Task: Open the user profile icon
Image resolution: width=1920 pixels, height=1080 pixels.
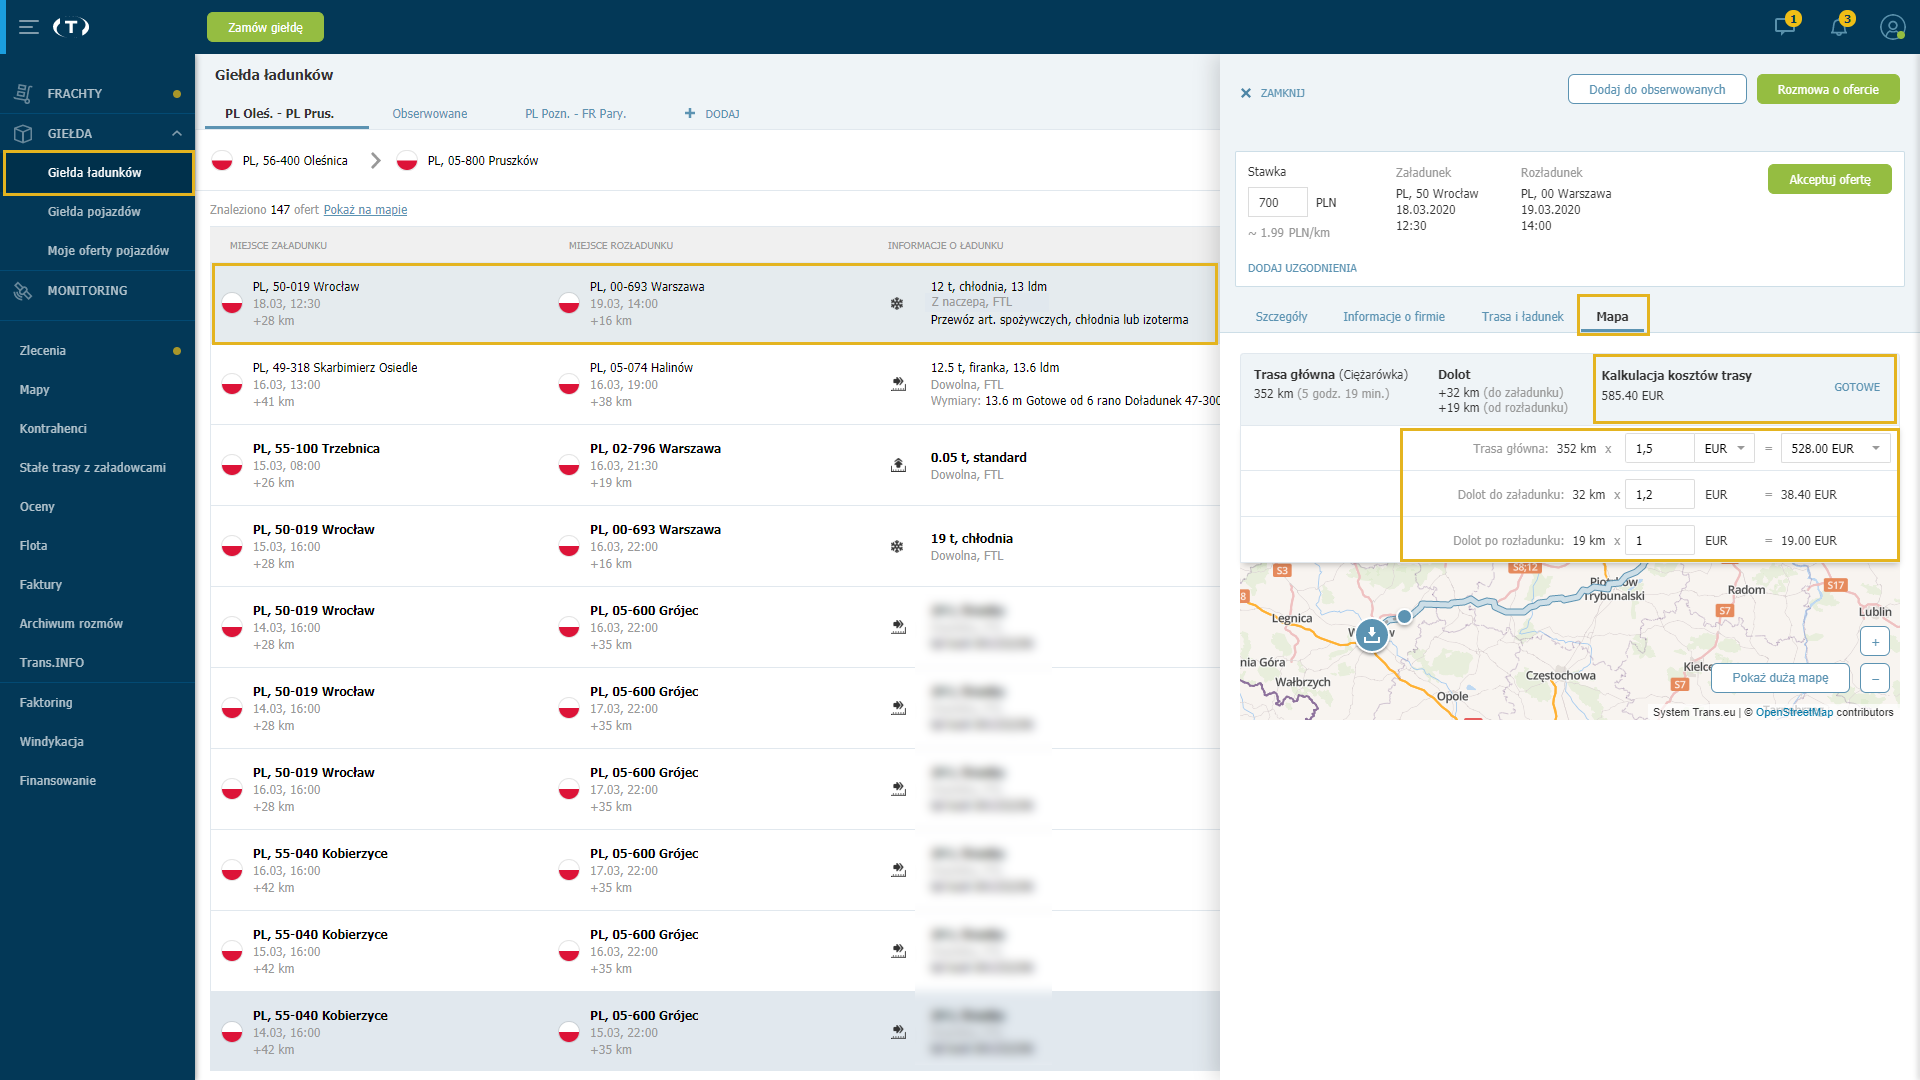Action: pyautogui.click(x=1892, y=27)
